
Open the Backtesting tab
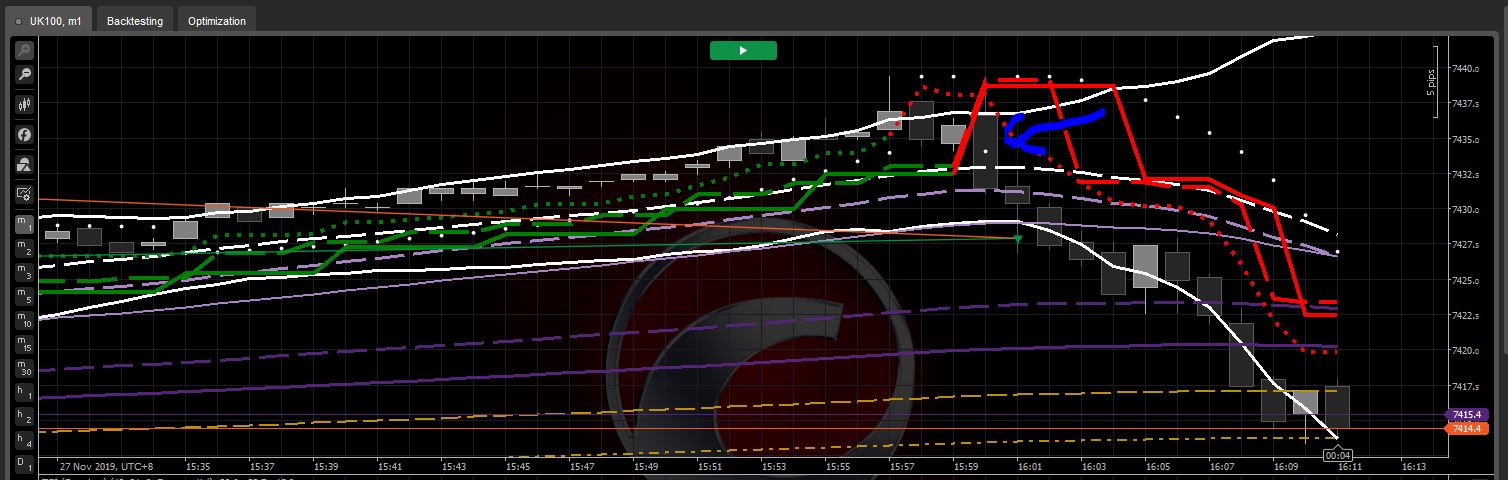click(135, 20)
